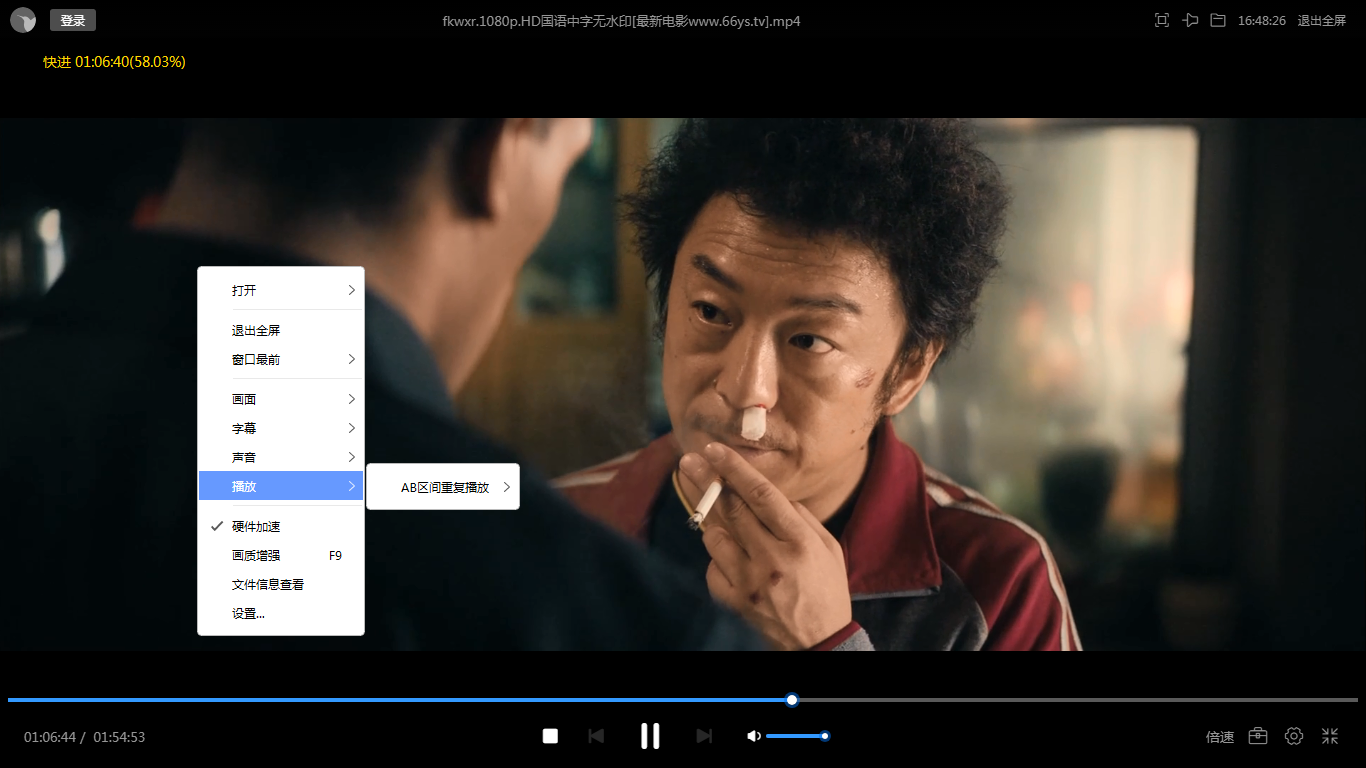
Task: Mute the speaker volume icon
Action: pos(754,736)
